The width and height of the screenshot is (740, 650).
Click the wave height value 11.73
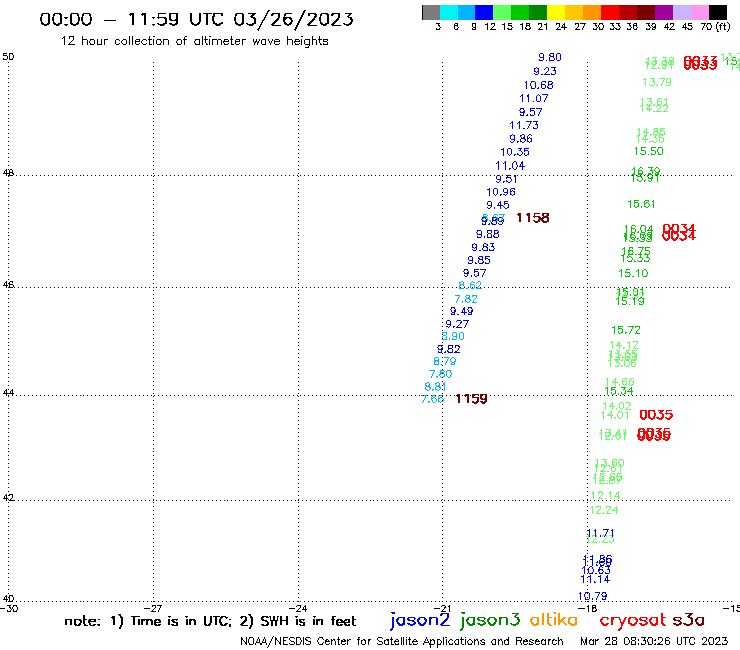[x=524, y=125]
